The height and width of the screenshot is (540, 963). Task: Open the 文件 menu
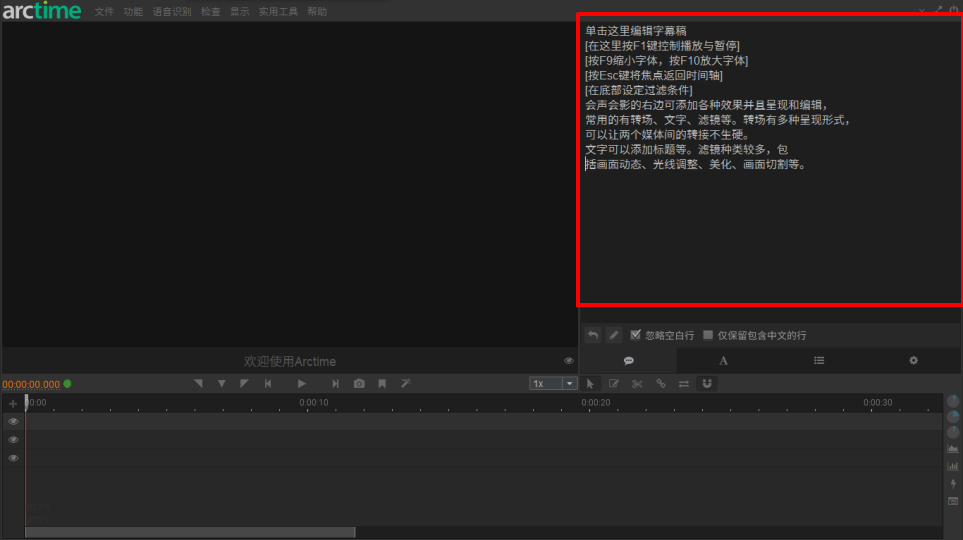coord(104,12)
